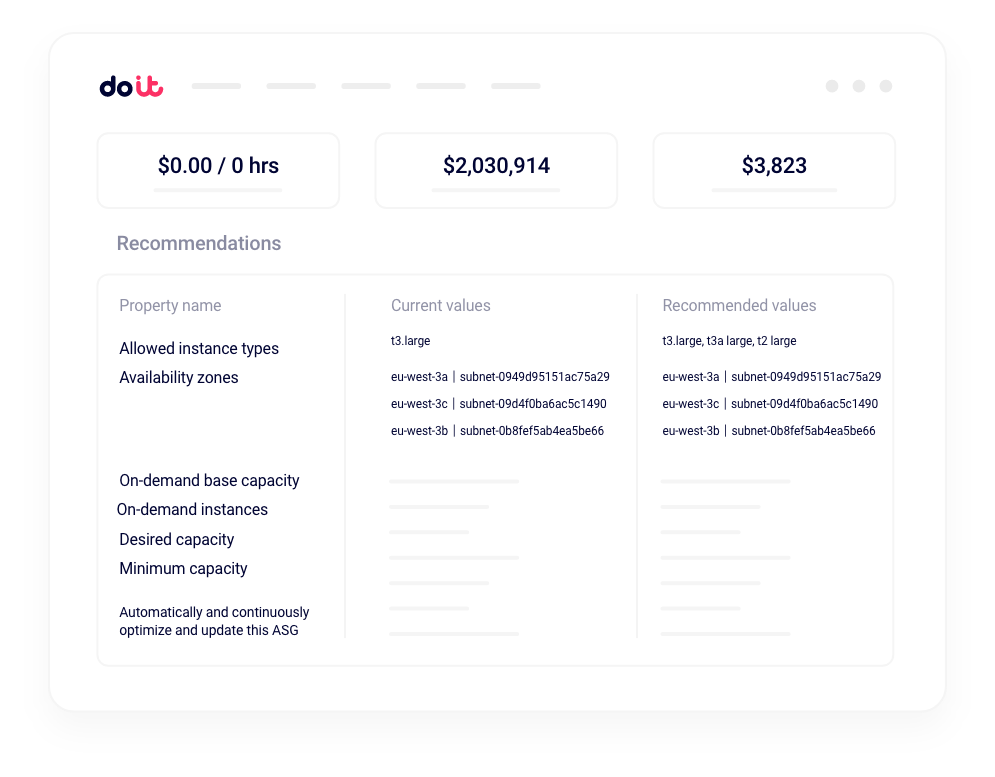Select the $2,030,914 summary card
The height and width of the screenshot is (777, 995).
click(x=496, y=170)
